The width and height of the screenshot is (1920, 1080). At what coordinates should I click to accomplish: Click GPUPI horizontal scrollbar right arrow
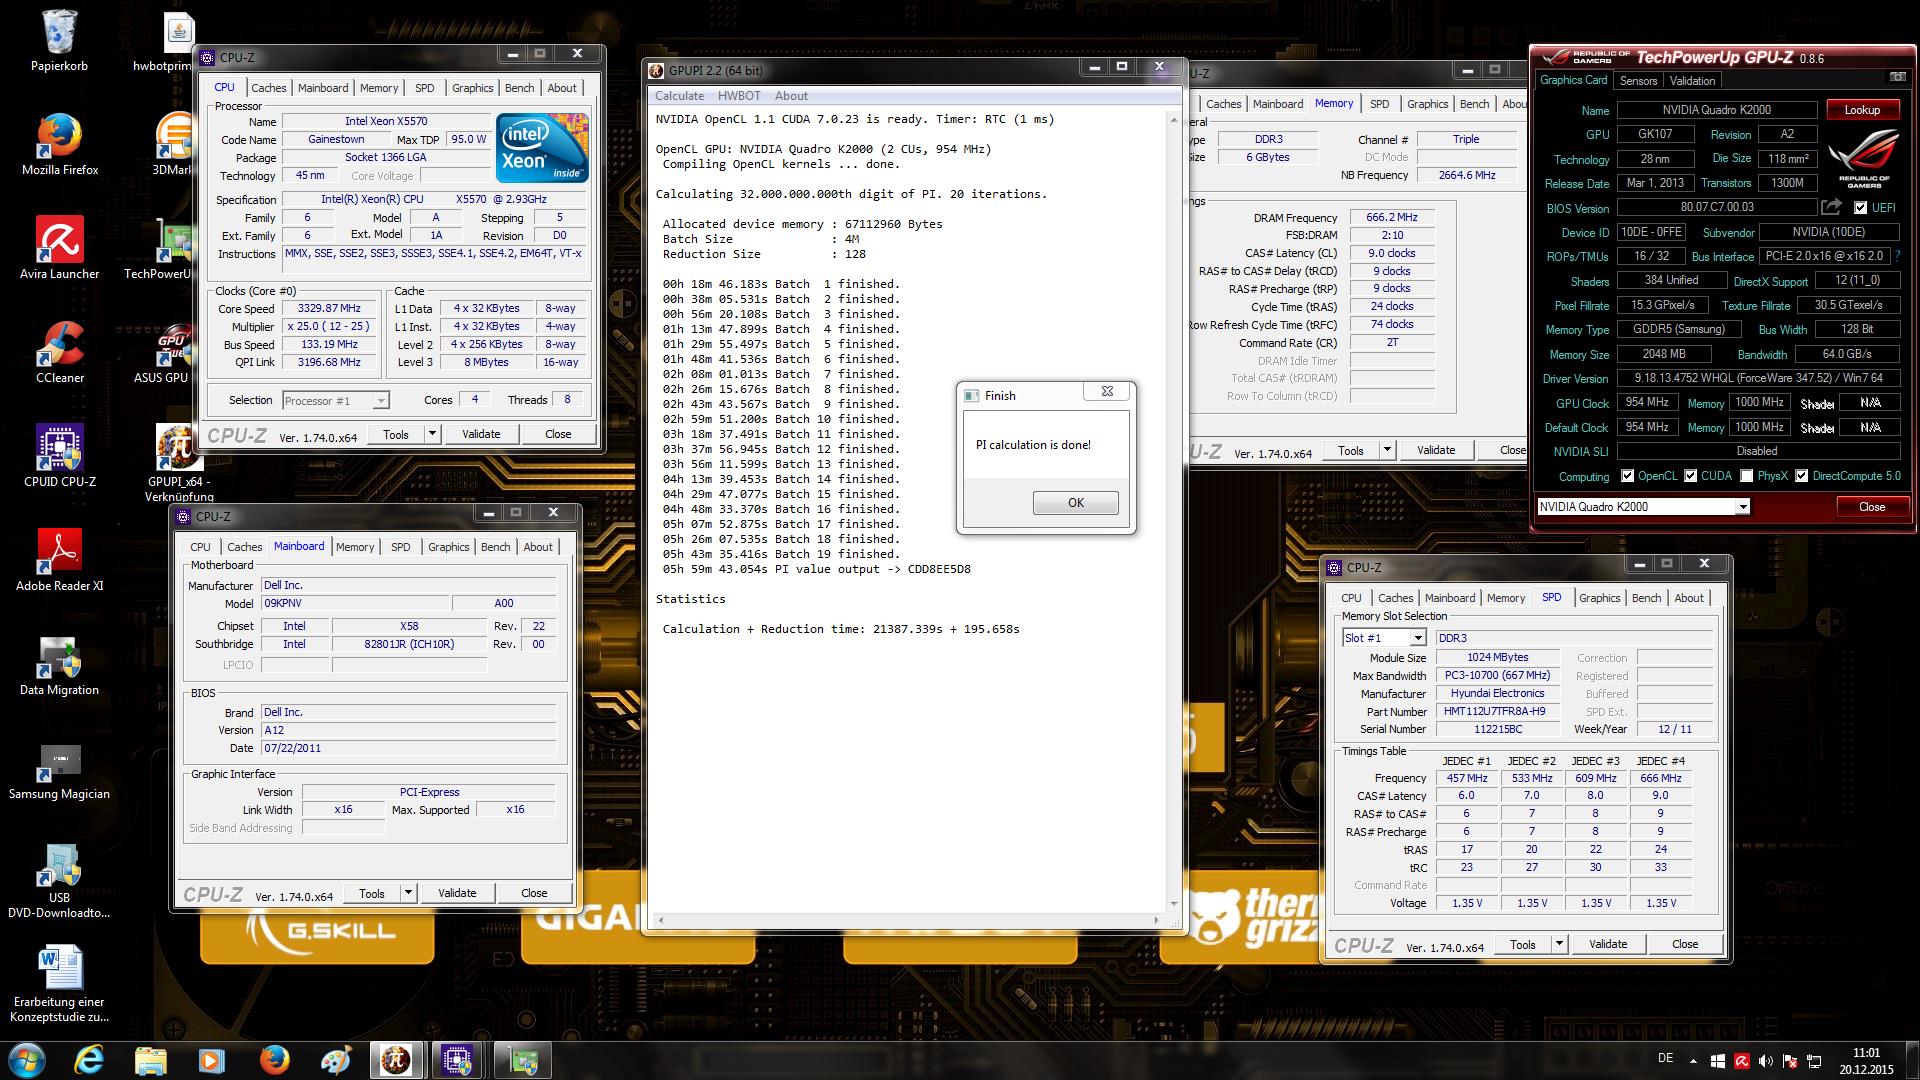1157,920
